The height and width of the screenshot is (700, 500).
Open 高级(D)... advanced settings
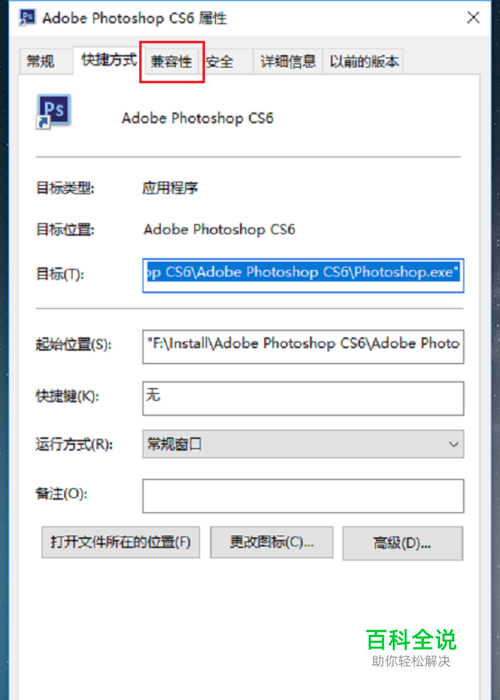pyautogui.click(x=402, y=543)
